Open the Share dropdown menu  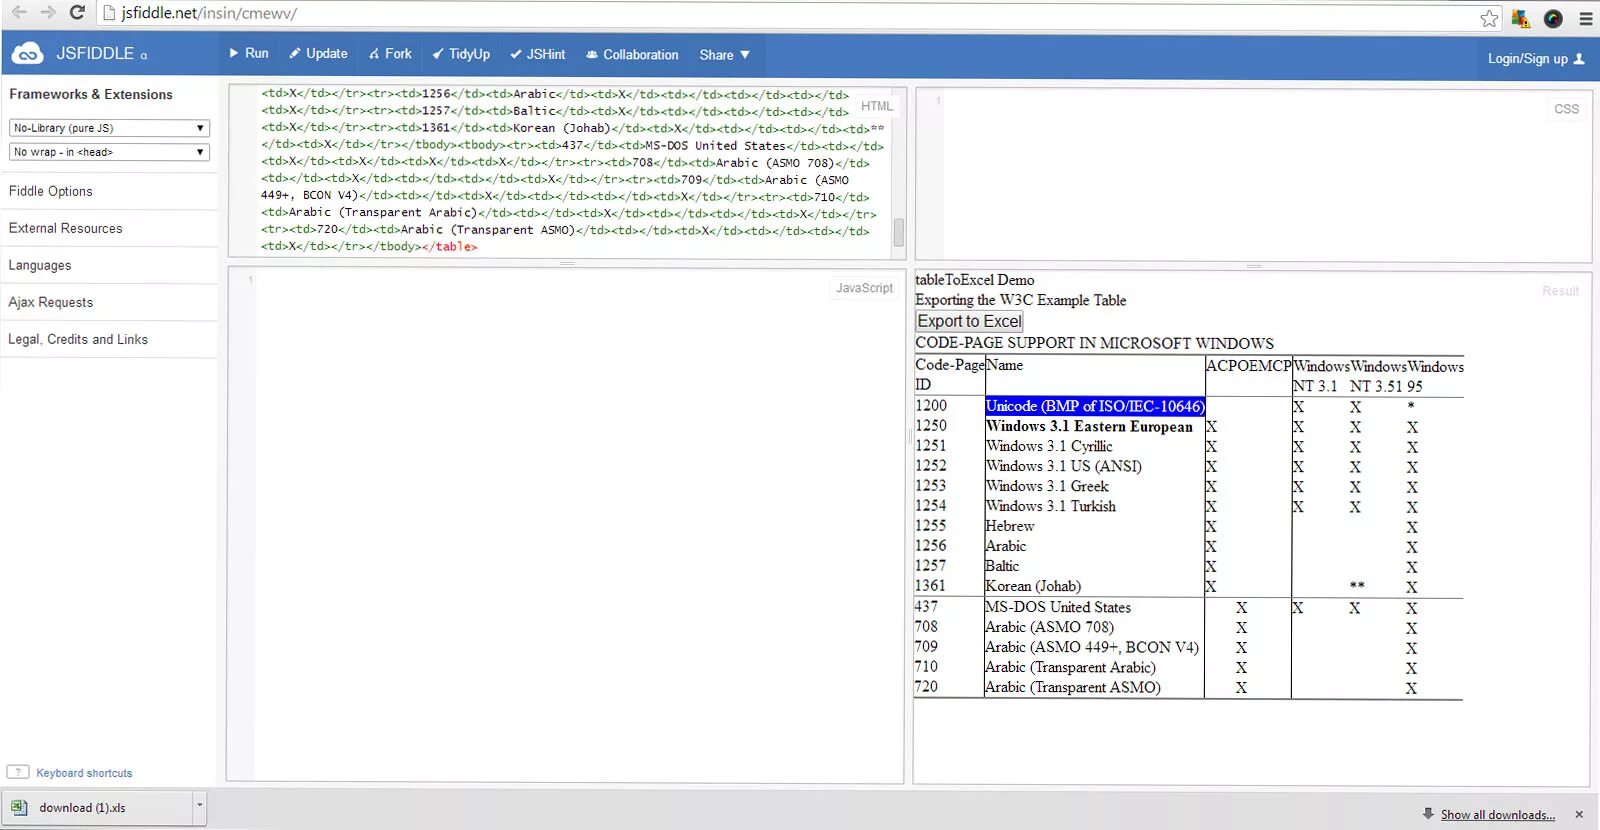(725, 55)
